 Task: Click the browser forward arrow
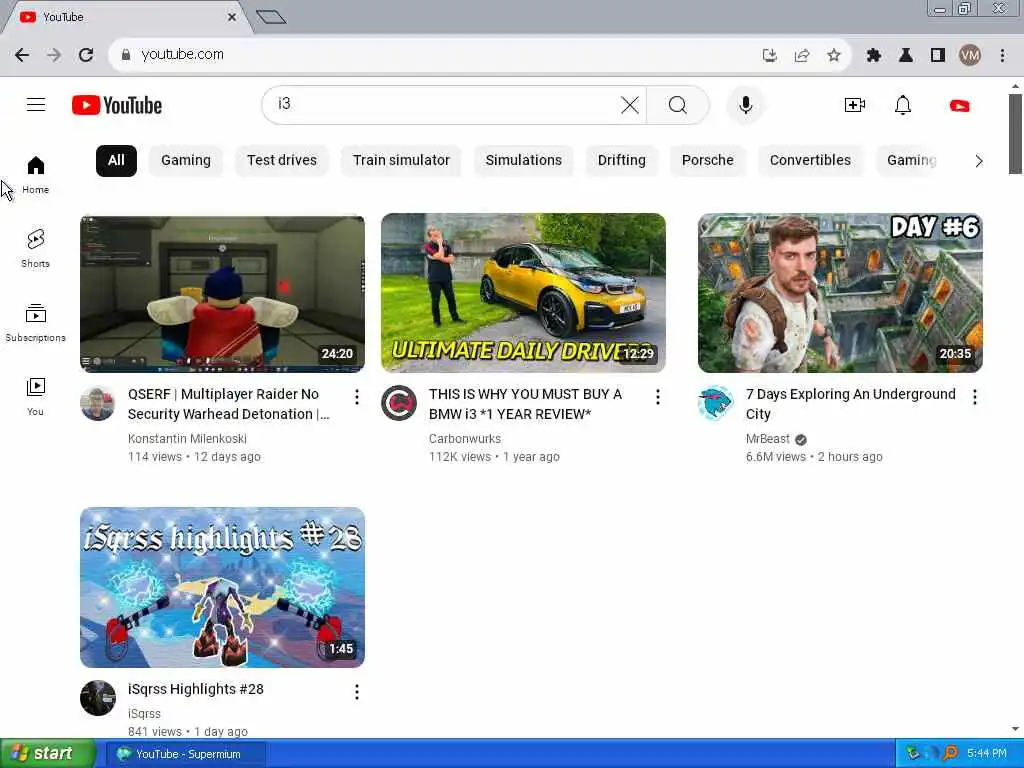click(54, 55)
